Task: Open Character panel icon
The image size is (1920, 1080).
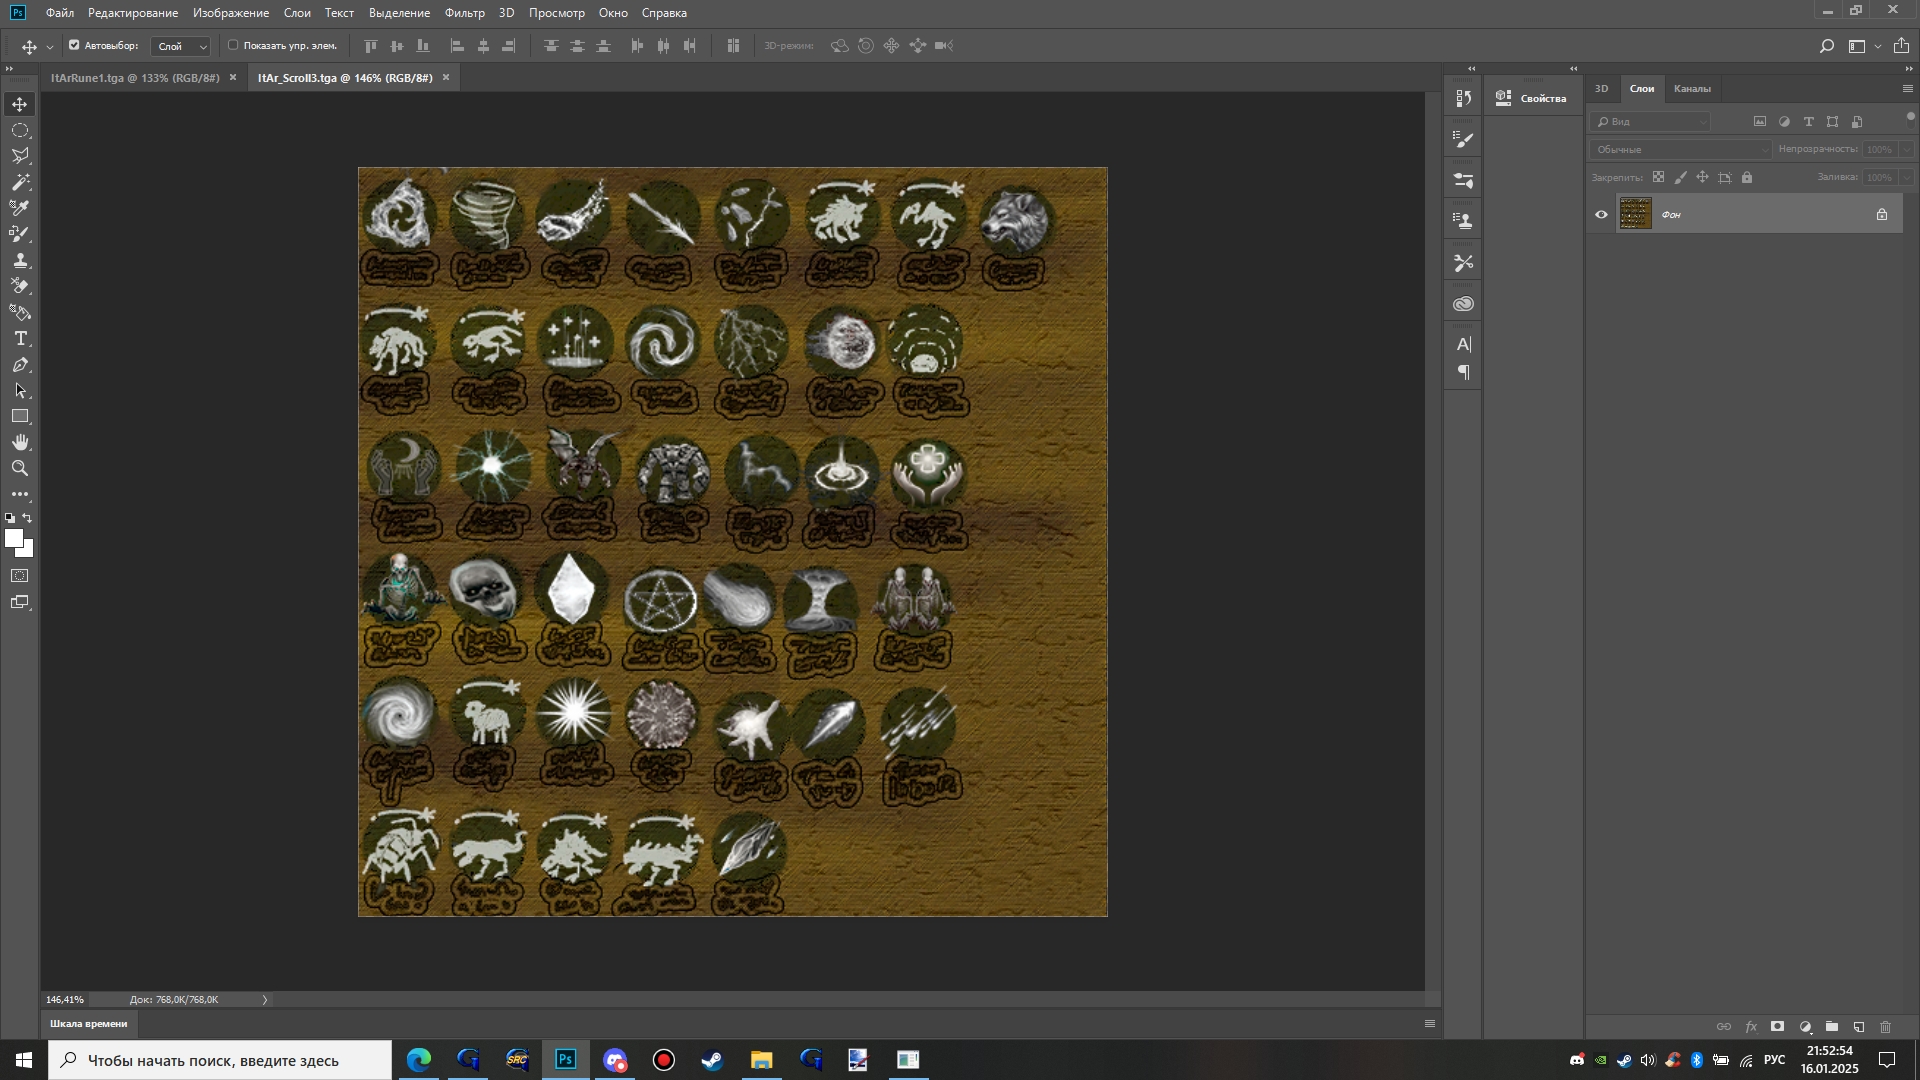Action: pyautogui.click(x=1464, y=345)
